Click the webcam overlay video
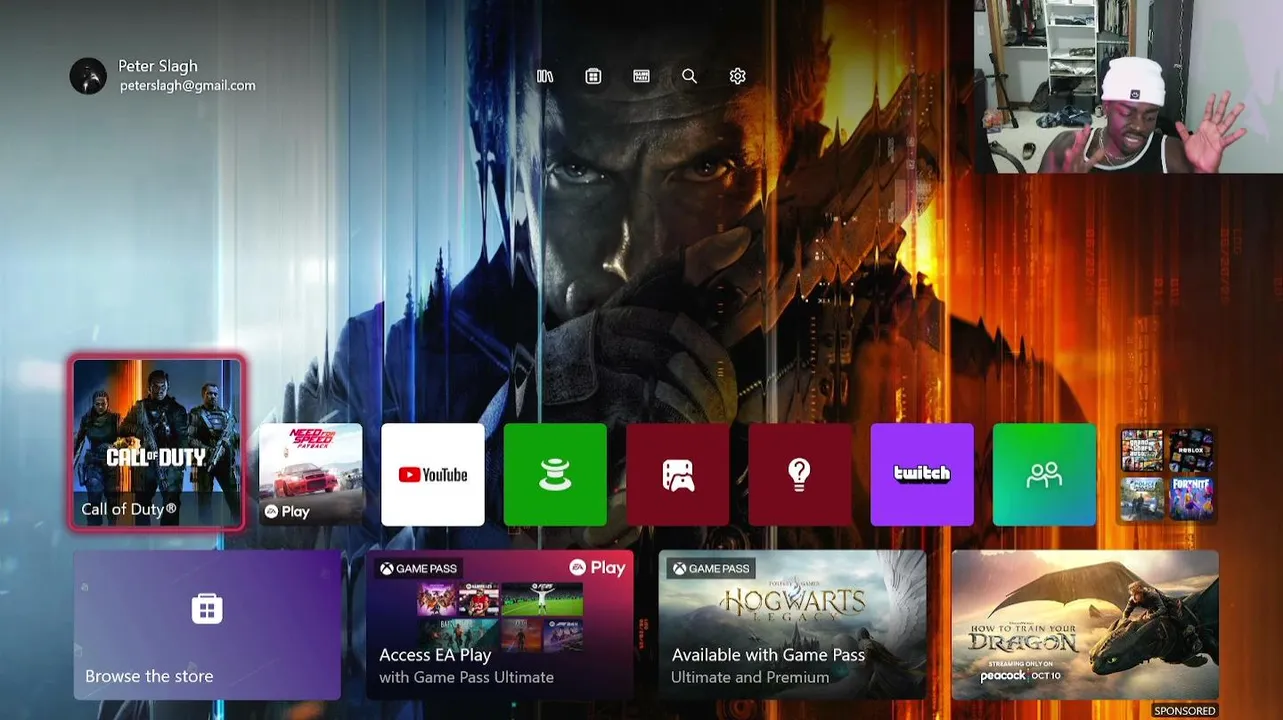This screenshot has height=720, width=1283. pos(1128,86)
